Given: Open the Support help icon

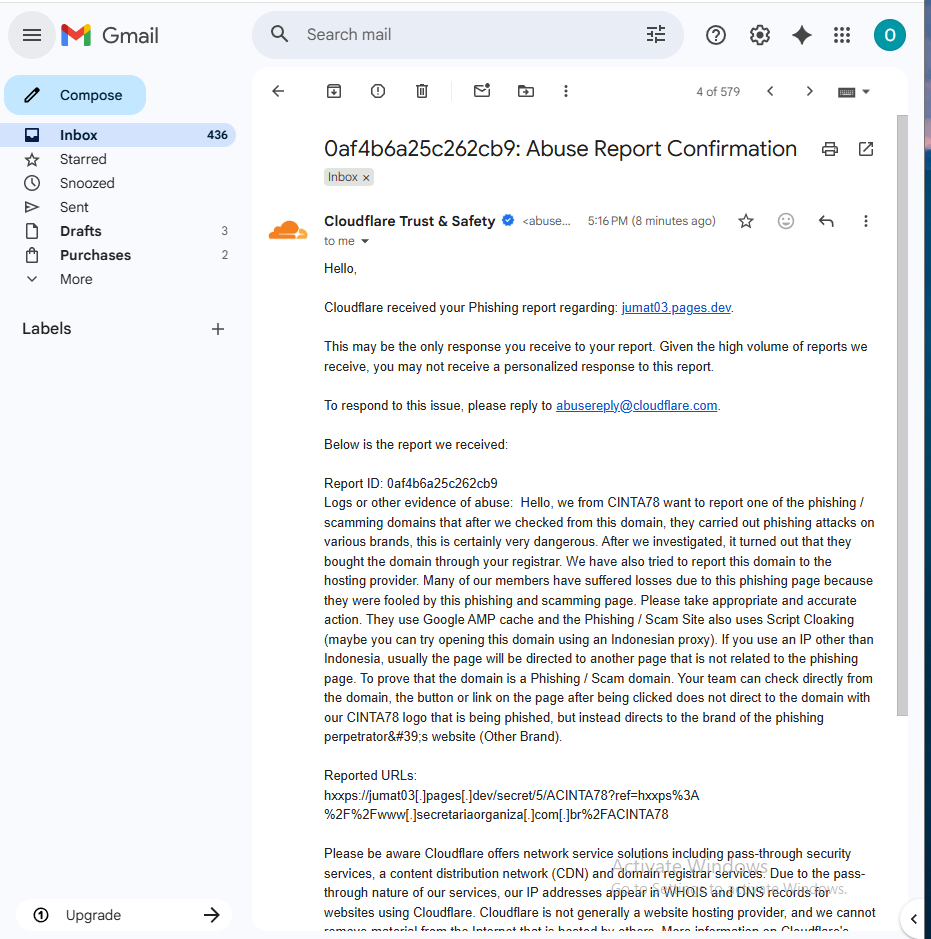Looking at the screenshot, I should tap(715, 35).
